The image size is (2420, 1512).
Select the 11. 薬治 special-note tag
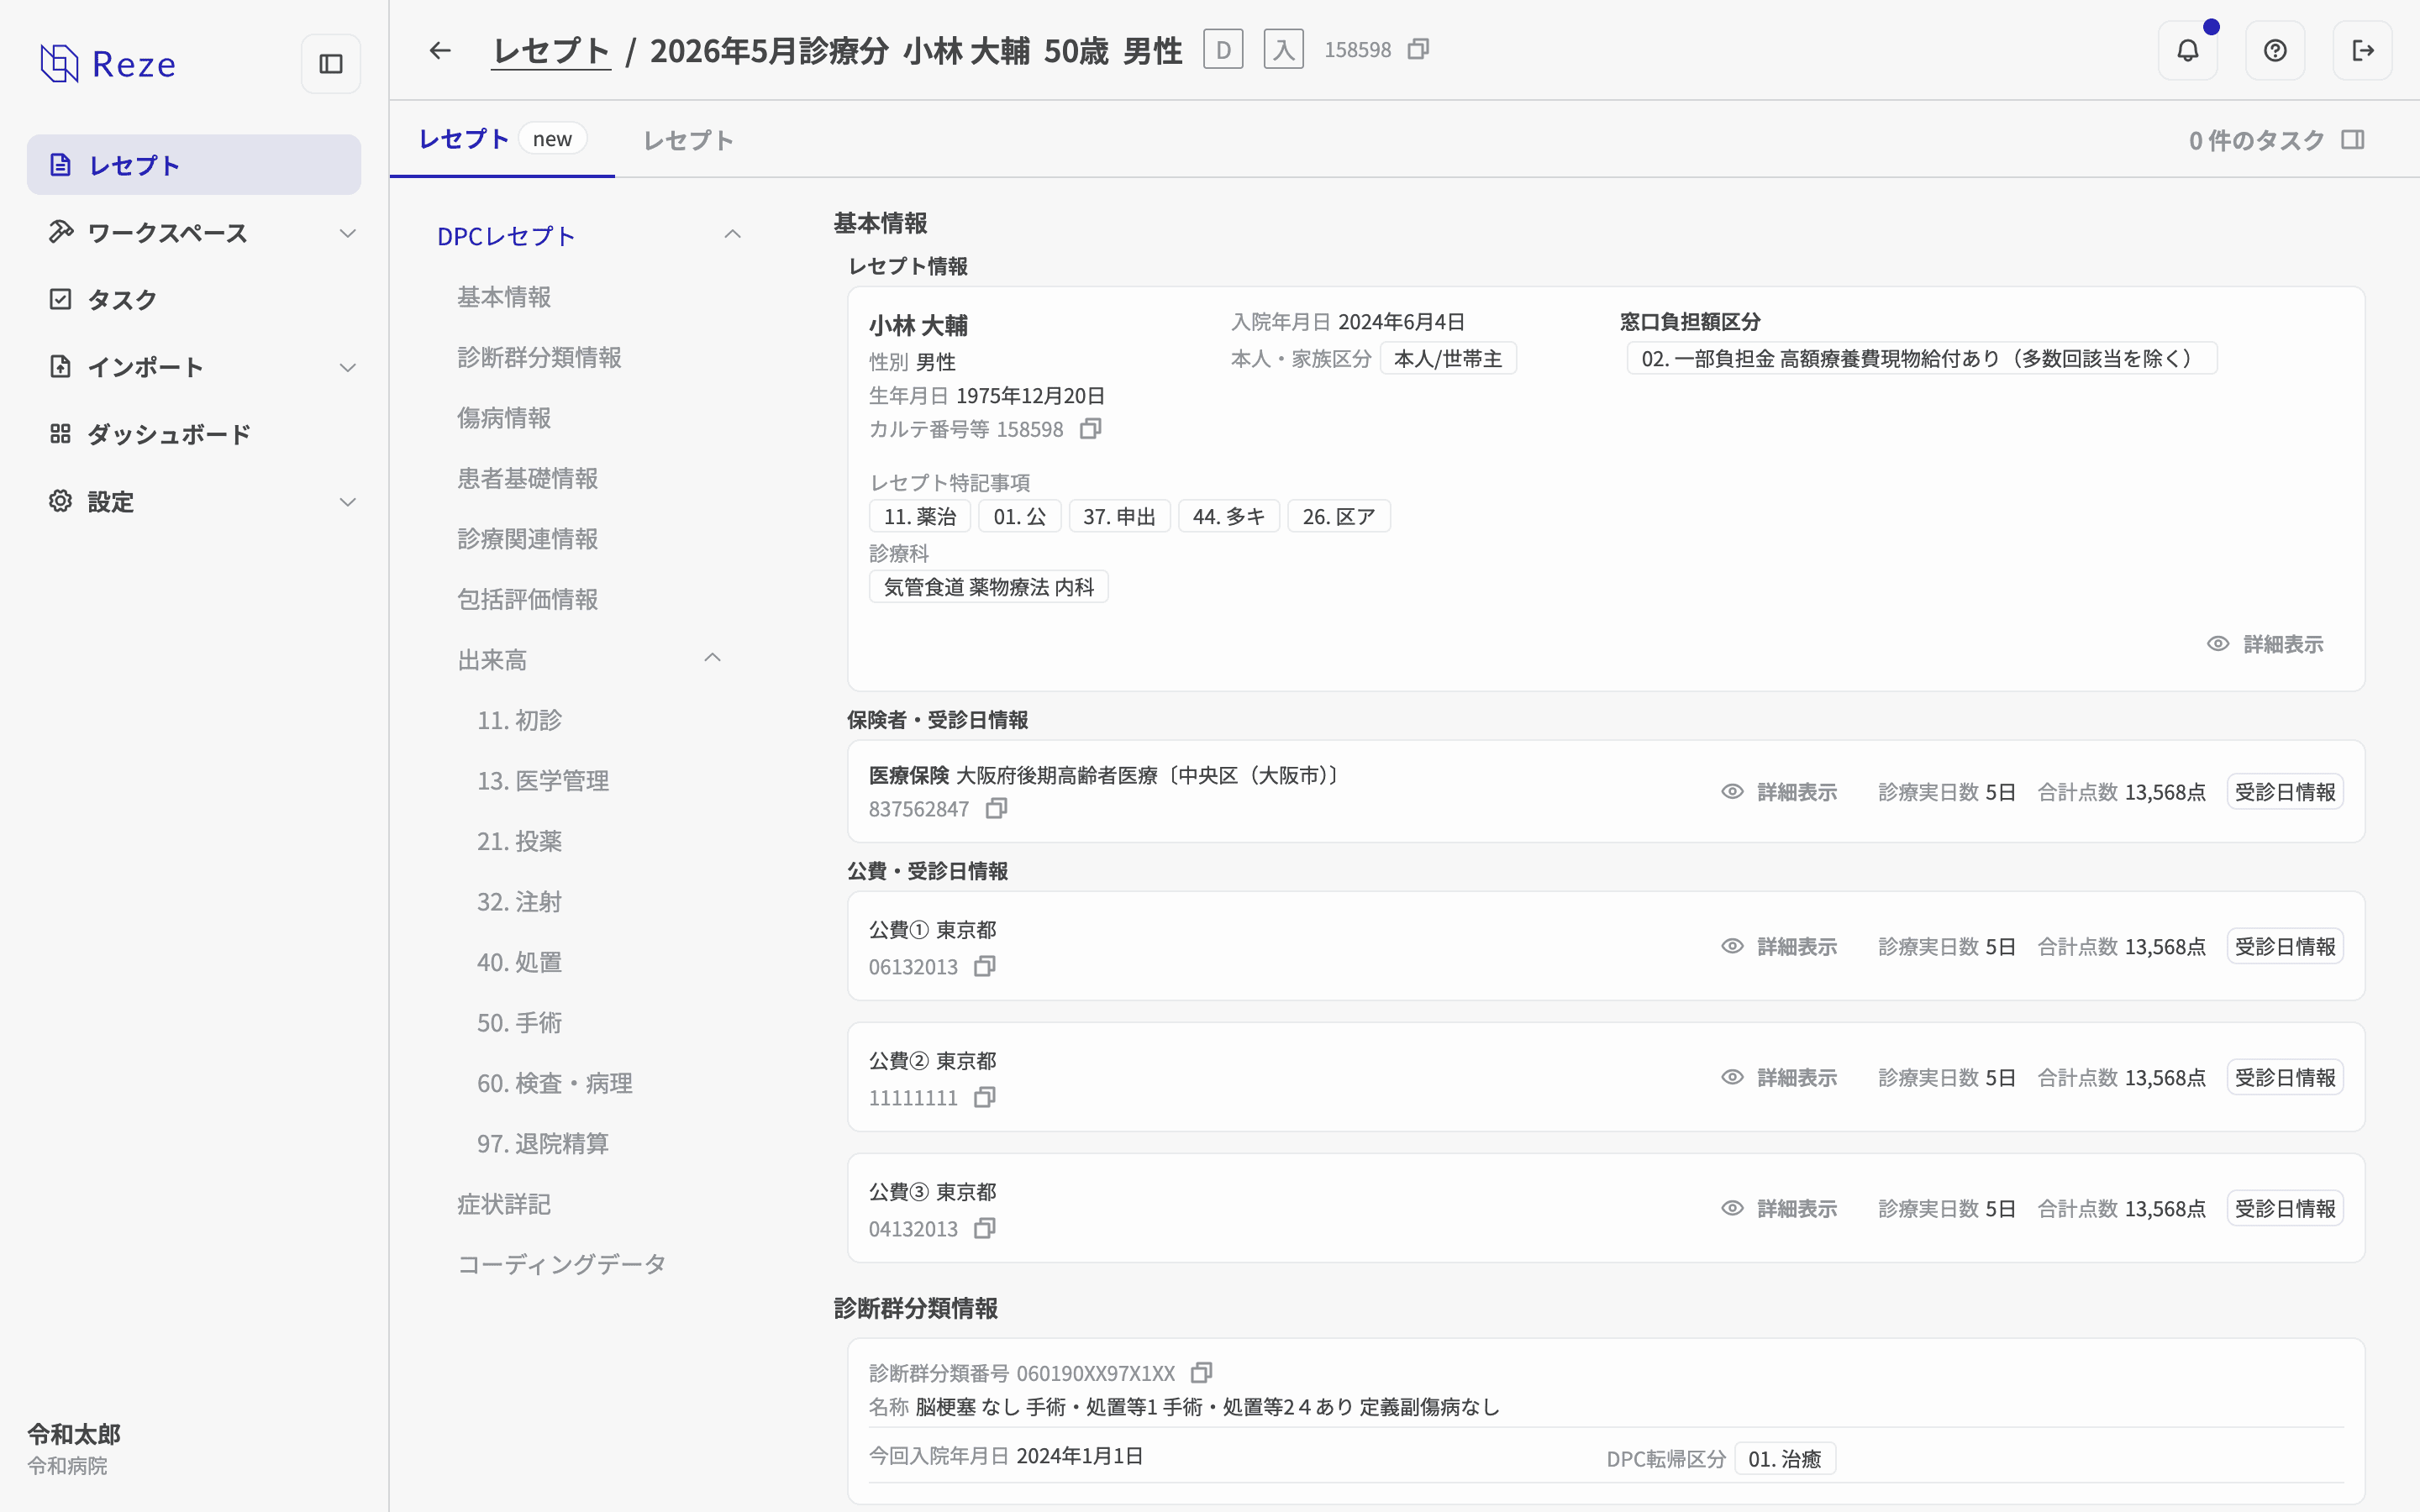pos(920,516)
